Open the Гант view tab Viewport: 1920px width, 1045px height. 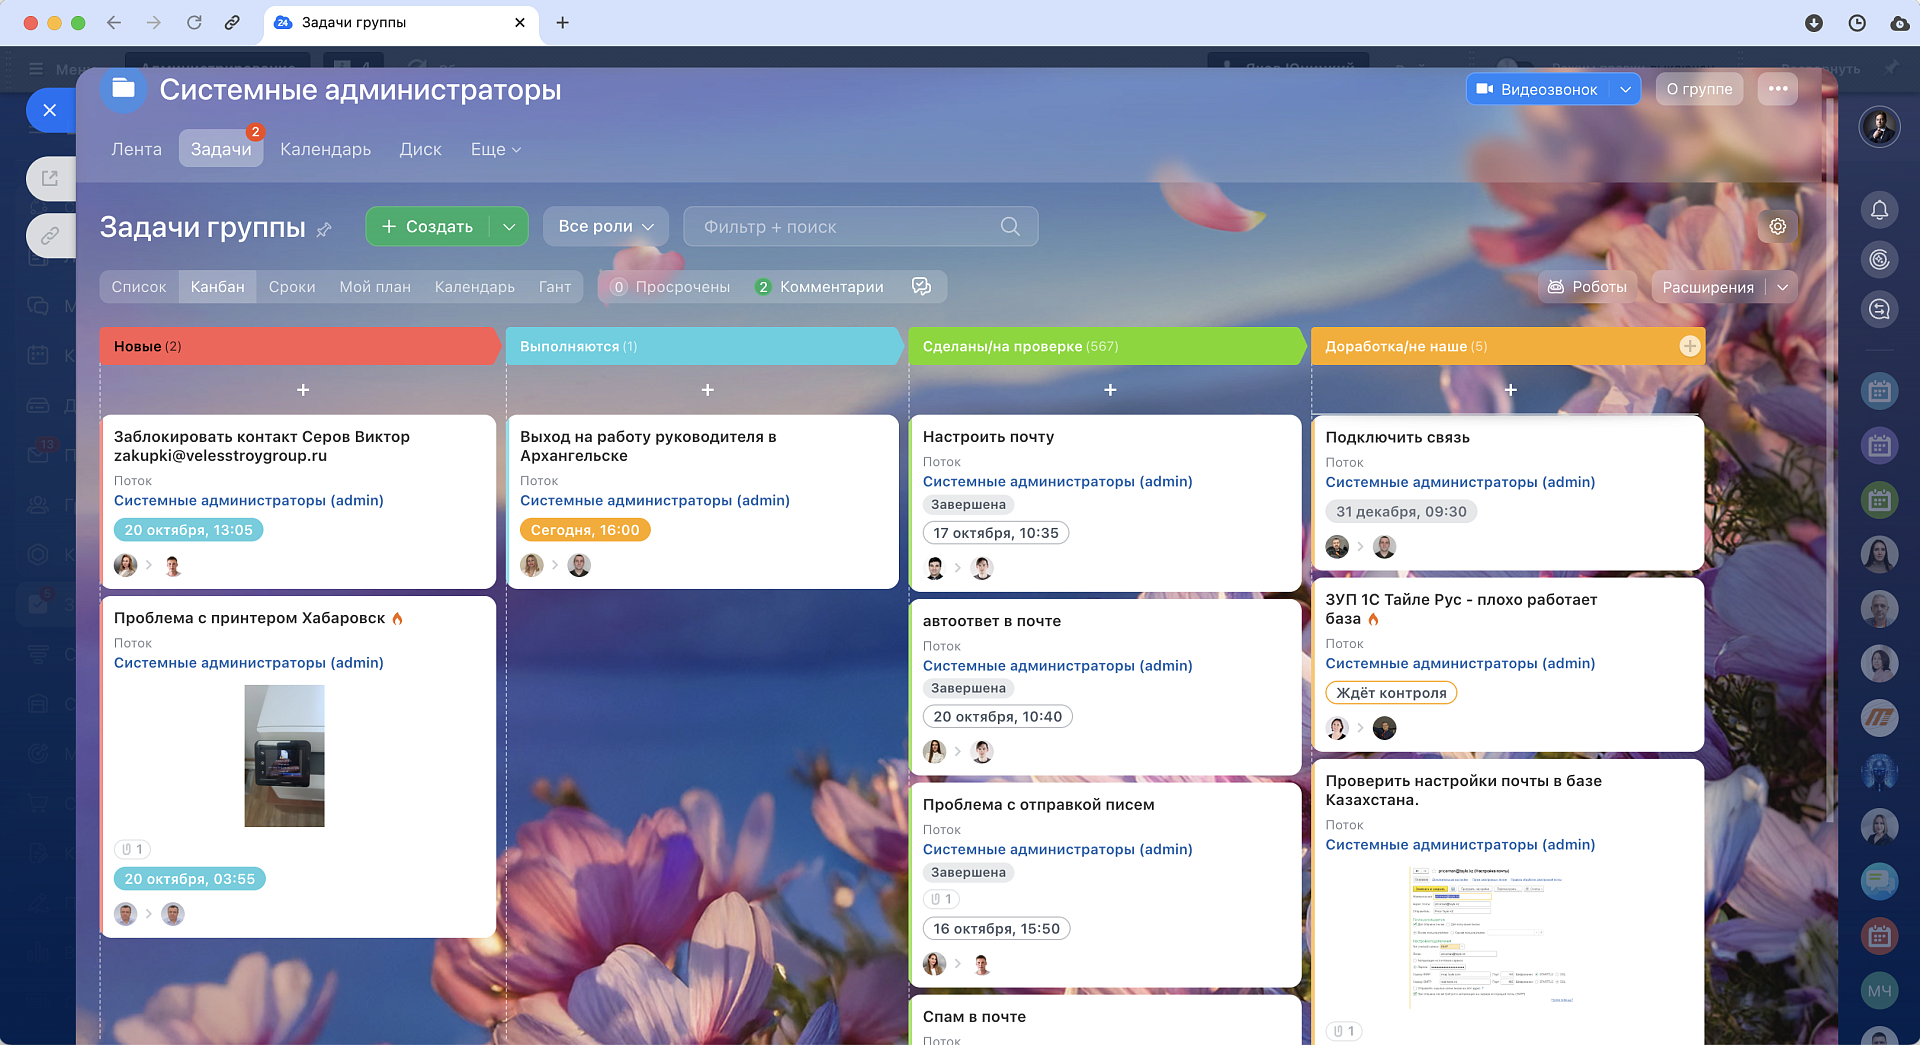click(554, 287)
